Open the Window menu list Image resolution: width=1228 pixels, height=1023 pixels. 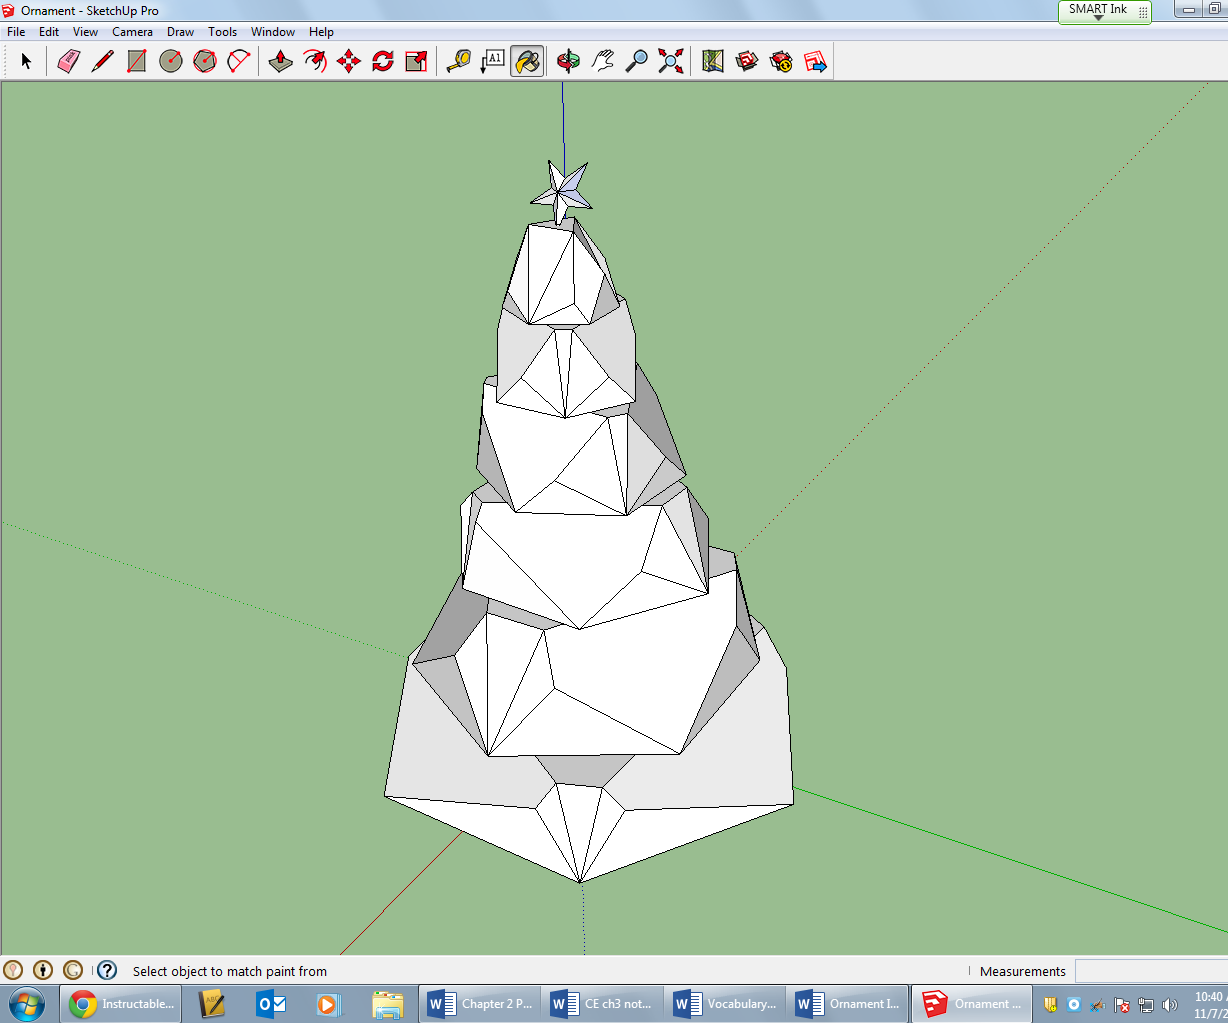pyautogui.click(x=272, y=31)
